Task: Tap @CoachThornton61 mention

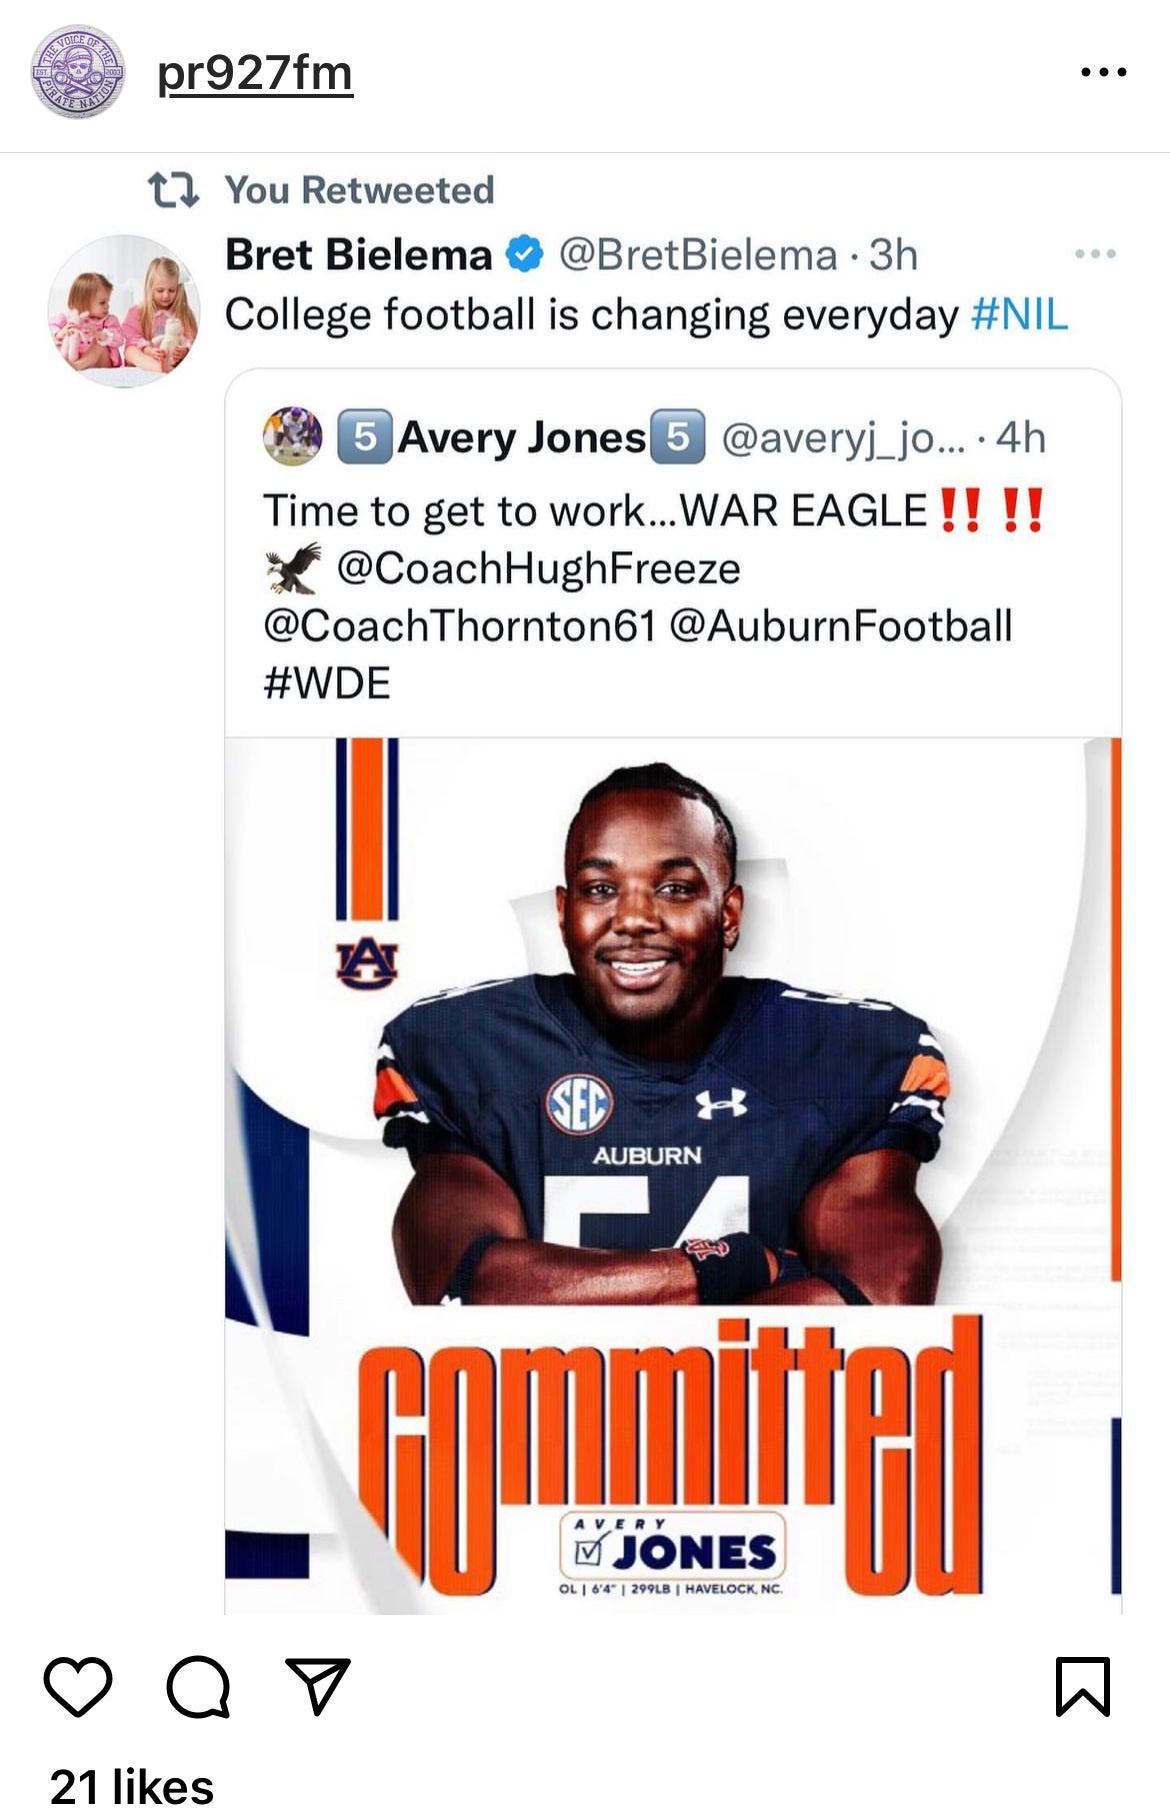Action: tap(459, 626)
